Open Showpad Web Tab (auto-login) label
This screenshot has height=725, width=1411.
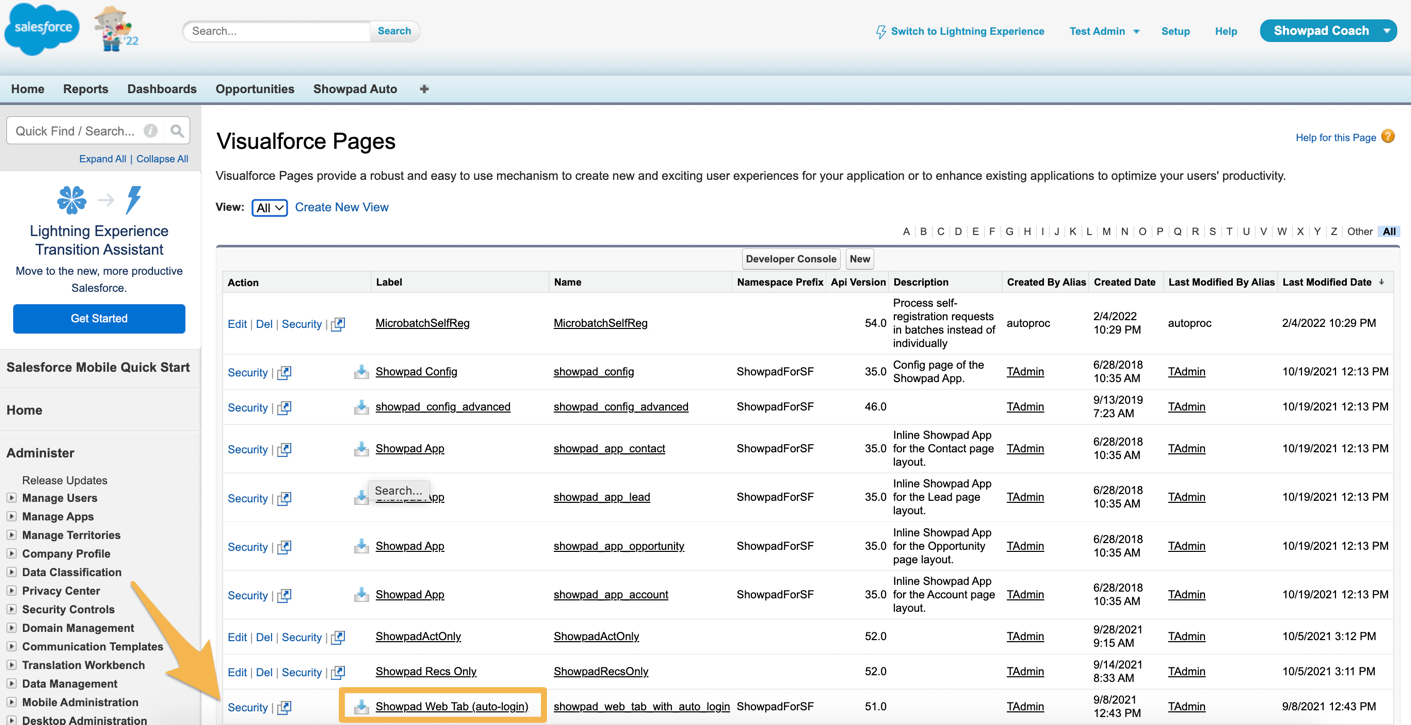pos(452,707)
